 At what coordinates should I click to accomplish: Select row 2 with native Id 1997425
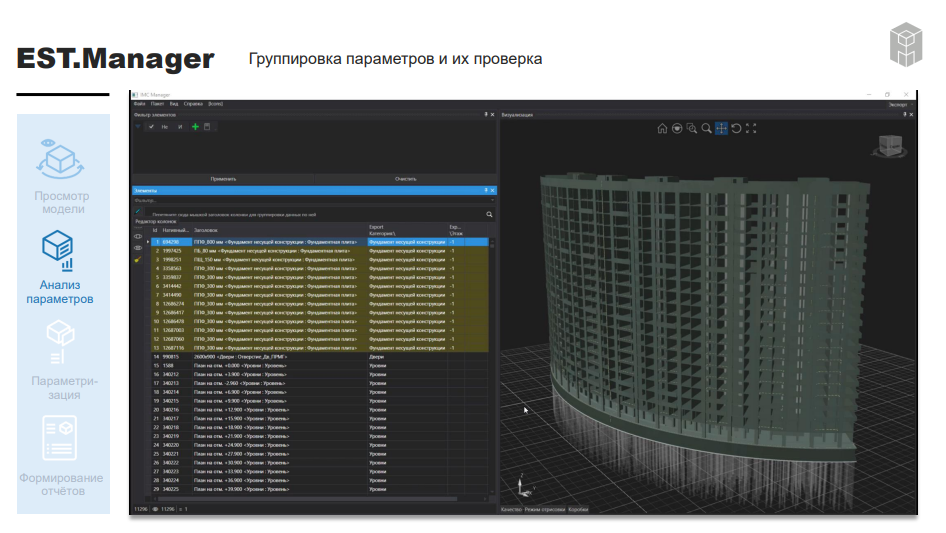(320, 251)
